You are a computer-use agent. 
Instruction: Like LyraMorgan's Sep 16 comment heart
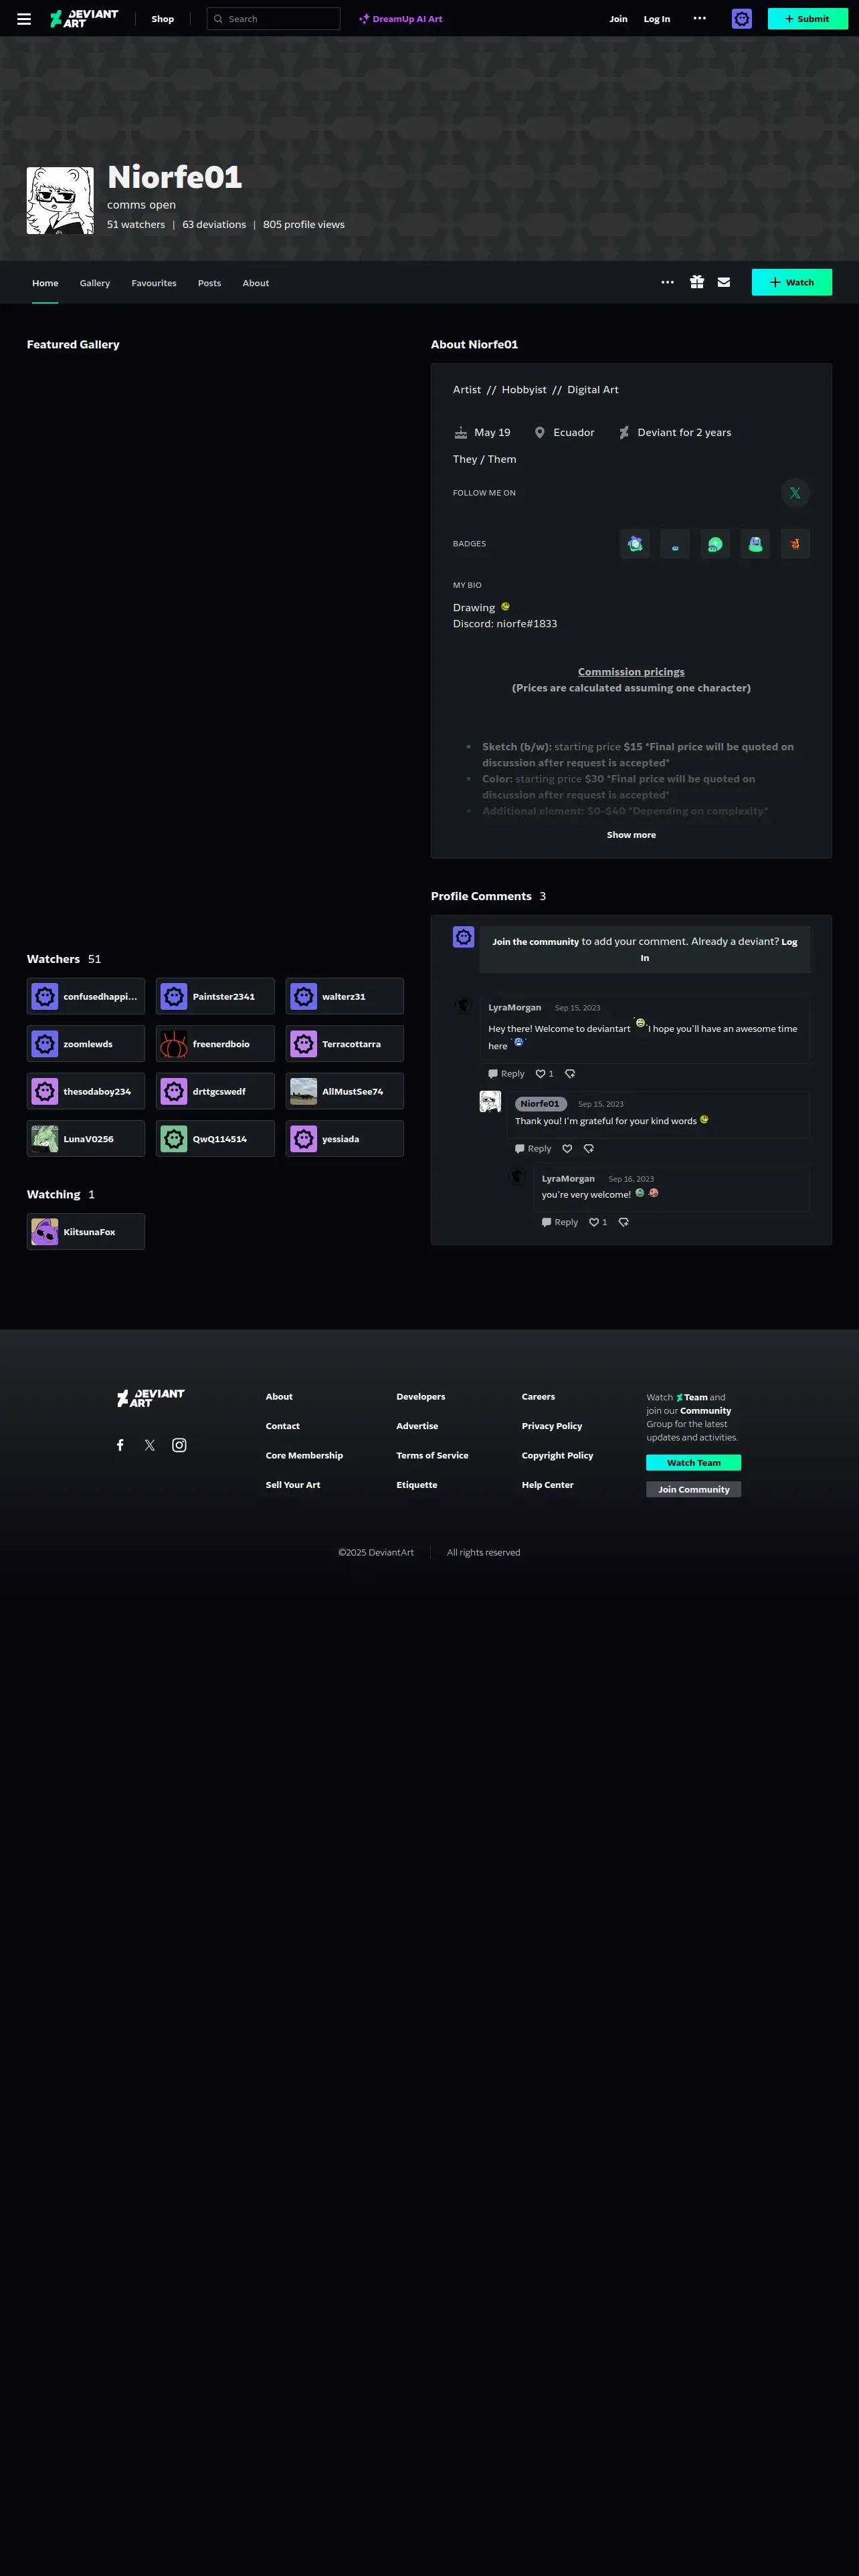point(594,1222)
